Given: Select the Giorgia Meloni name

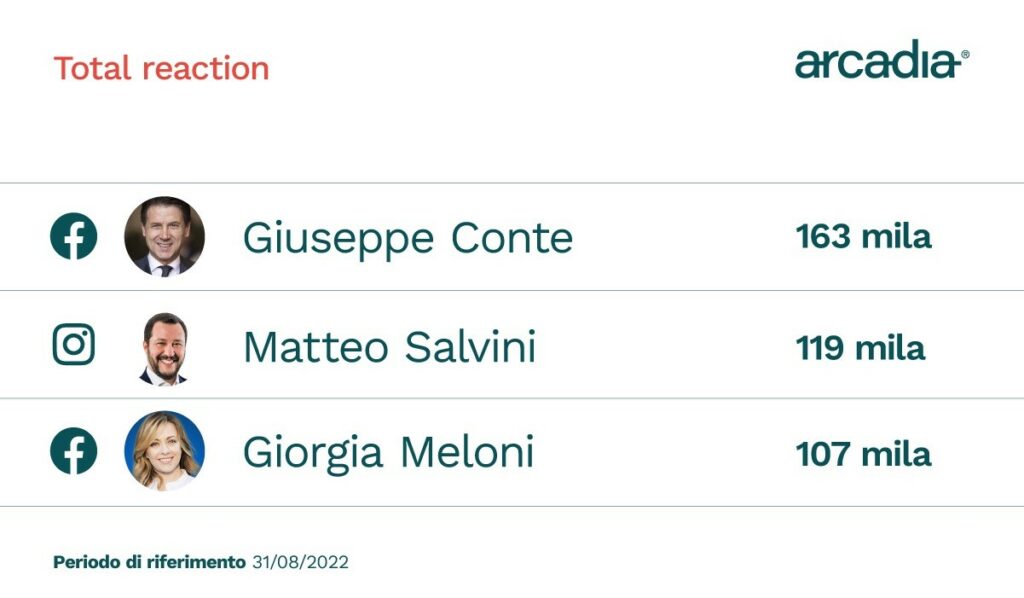Looking at the screenshot, I should point(388,453).
